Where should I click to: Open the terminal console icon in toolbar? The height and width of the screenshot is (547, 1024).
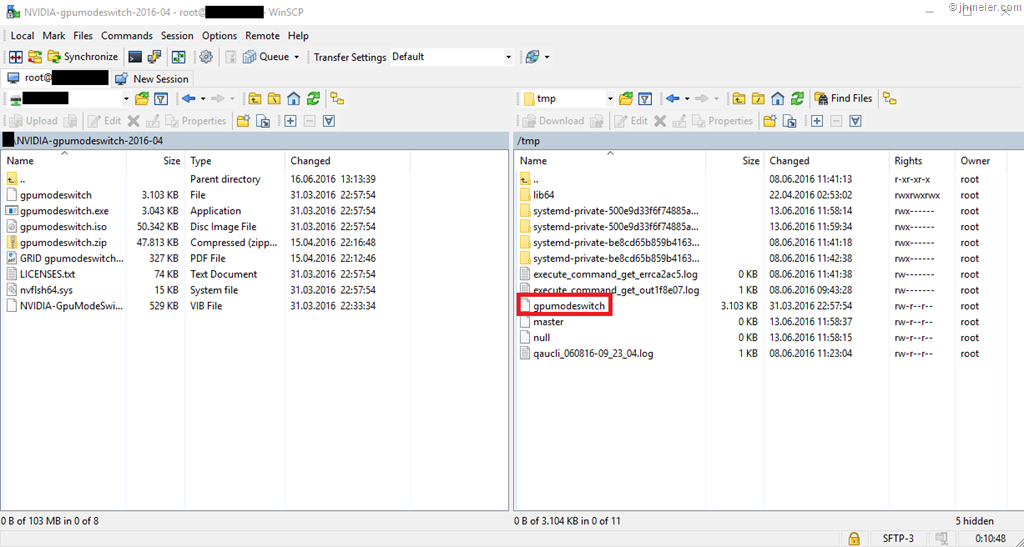(134, 57)
